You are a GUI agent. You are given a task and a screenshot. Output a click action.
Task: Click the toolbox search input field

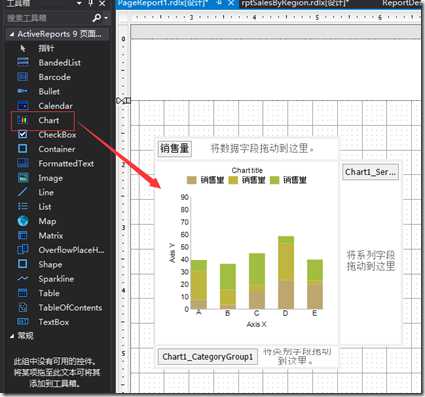[48, 18]
